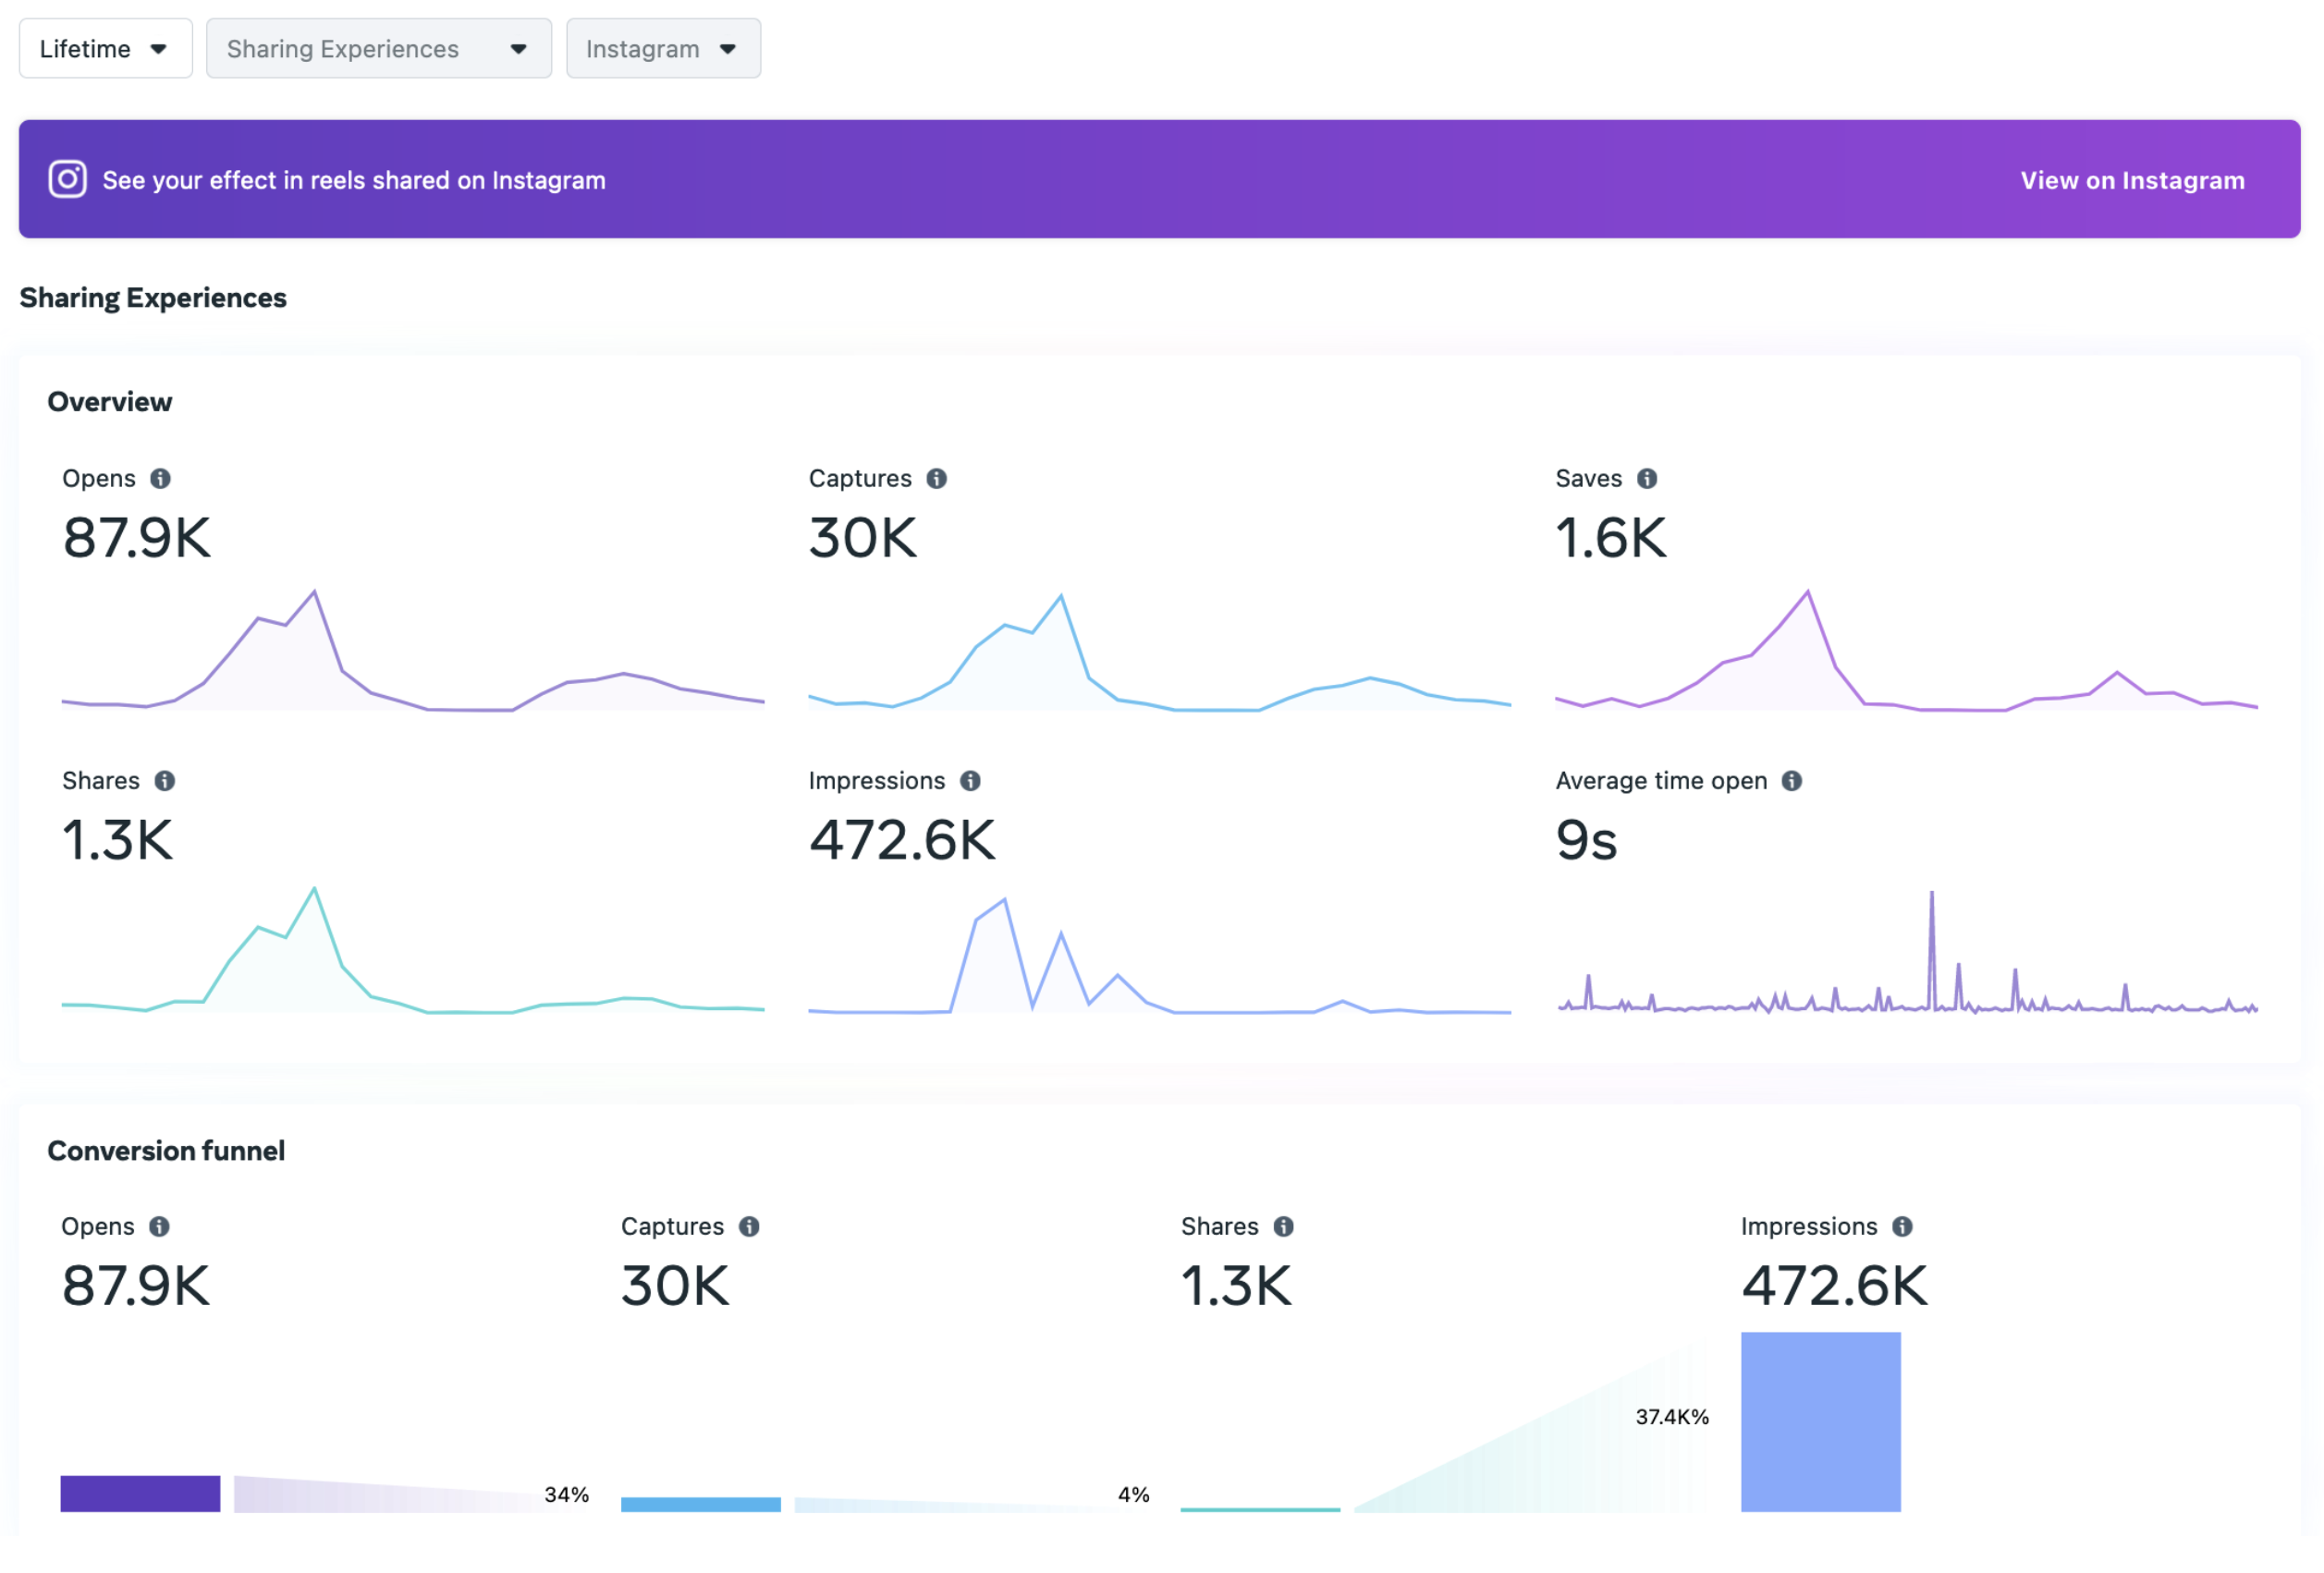This screenshot has width=2324, height=1573.
Task: Click the info icon beside Conversion funnel Captures
Action: (749, 1227)
